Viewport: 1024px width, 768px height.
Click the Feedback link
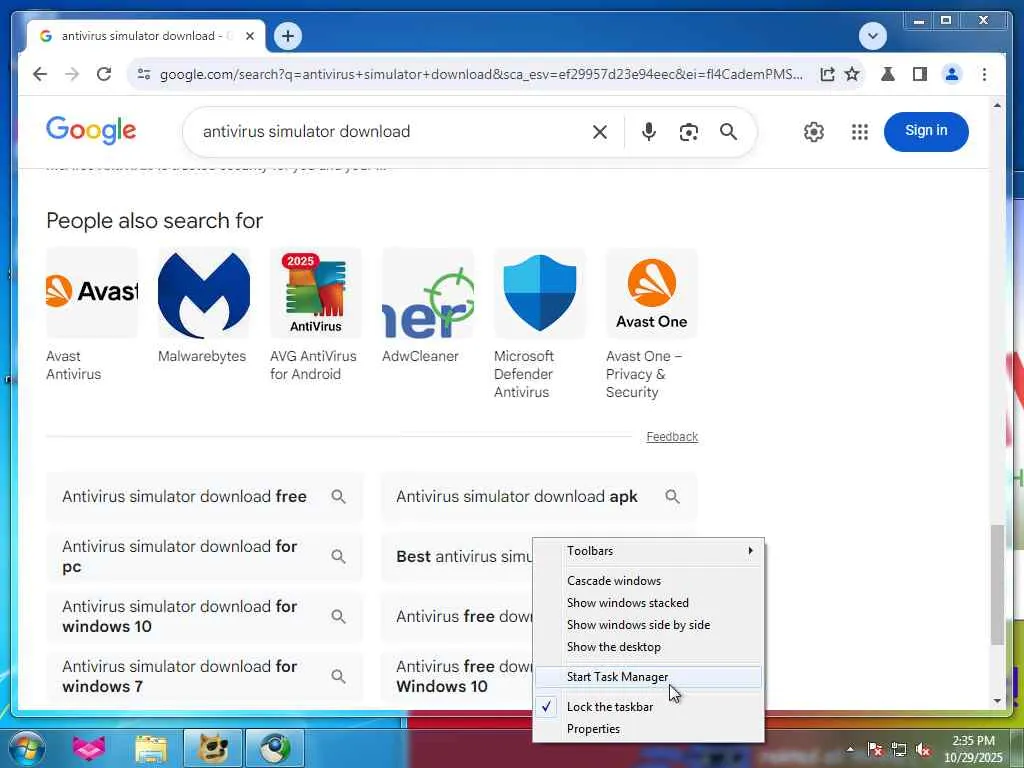(672, 436)
